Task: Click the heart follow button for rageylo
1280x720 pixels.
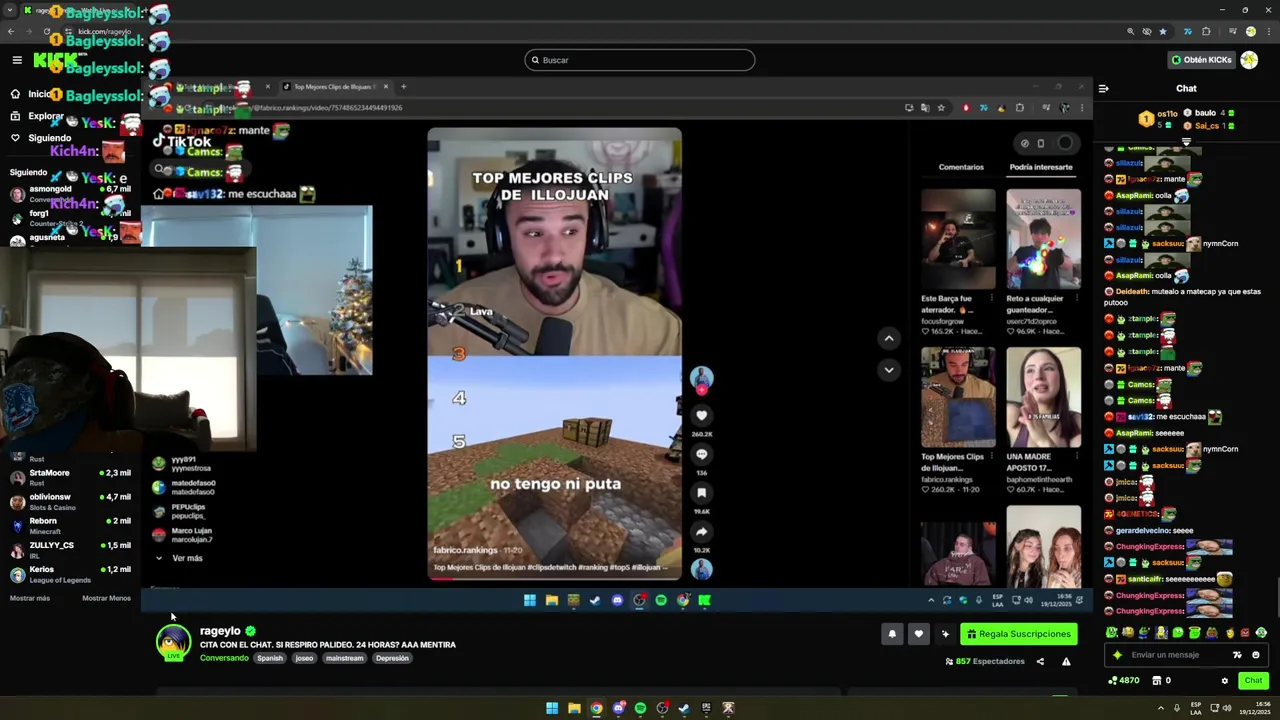Action: pos(918,634)
